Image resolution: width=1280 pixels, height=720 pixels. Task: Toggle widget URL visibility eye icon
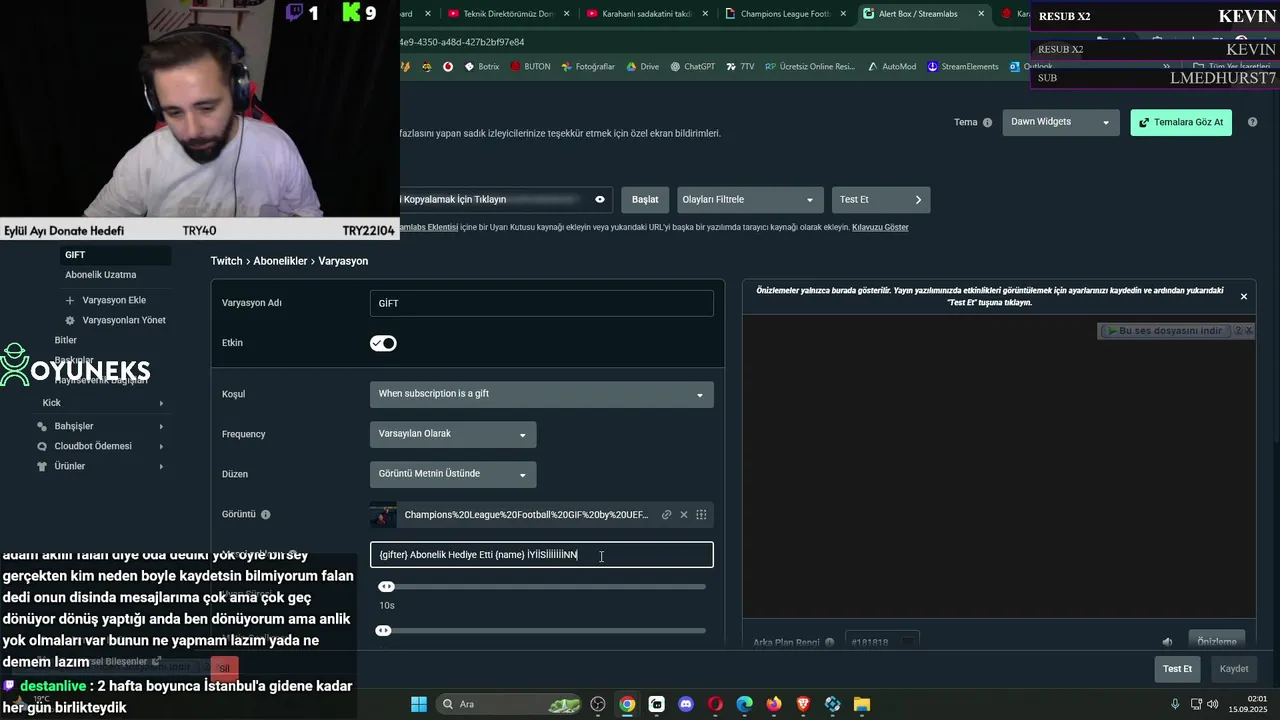600,199
